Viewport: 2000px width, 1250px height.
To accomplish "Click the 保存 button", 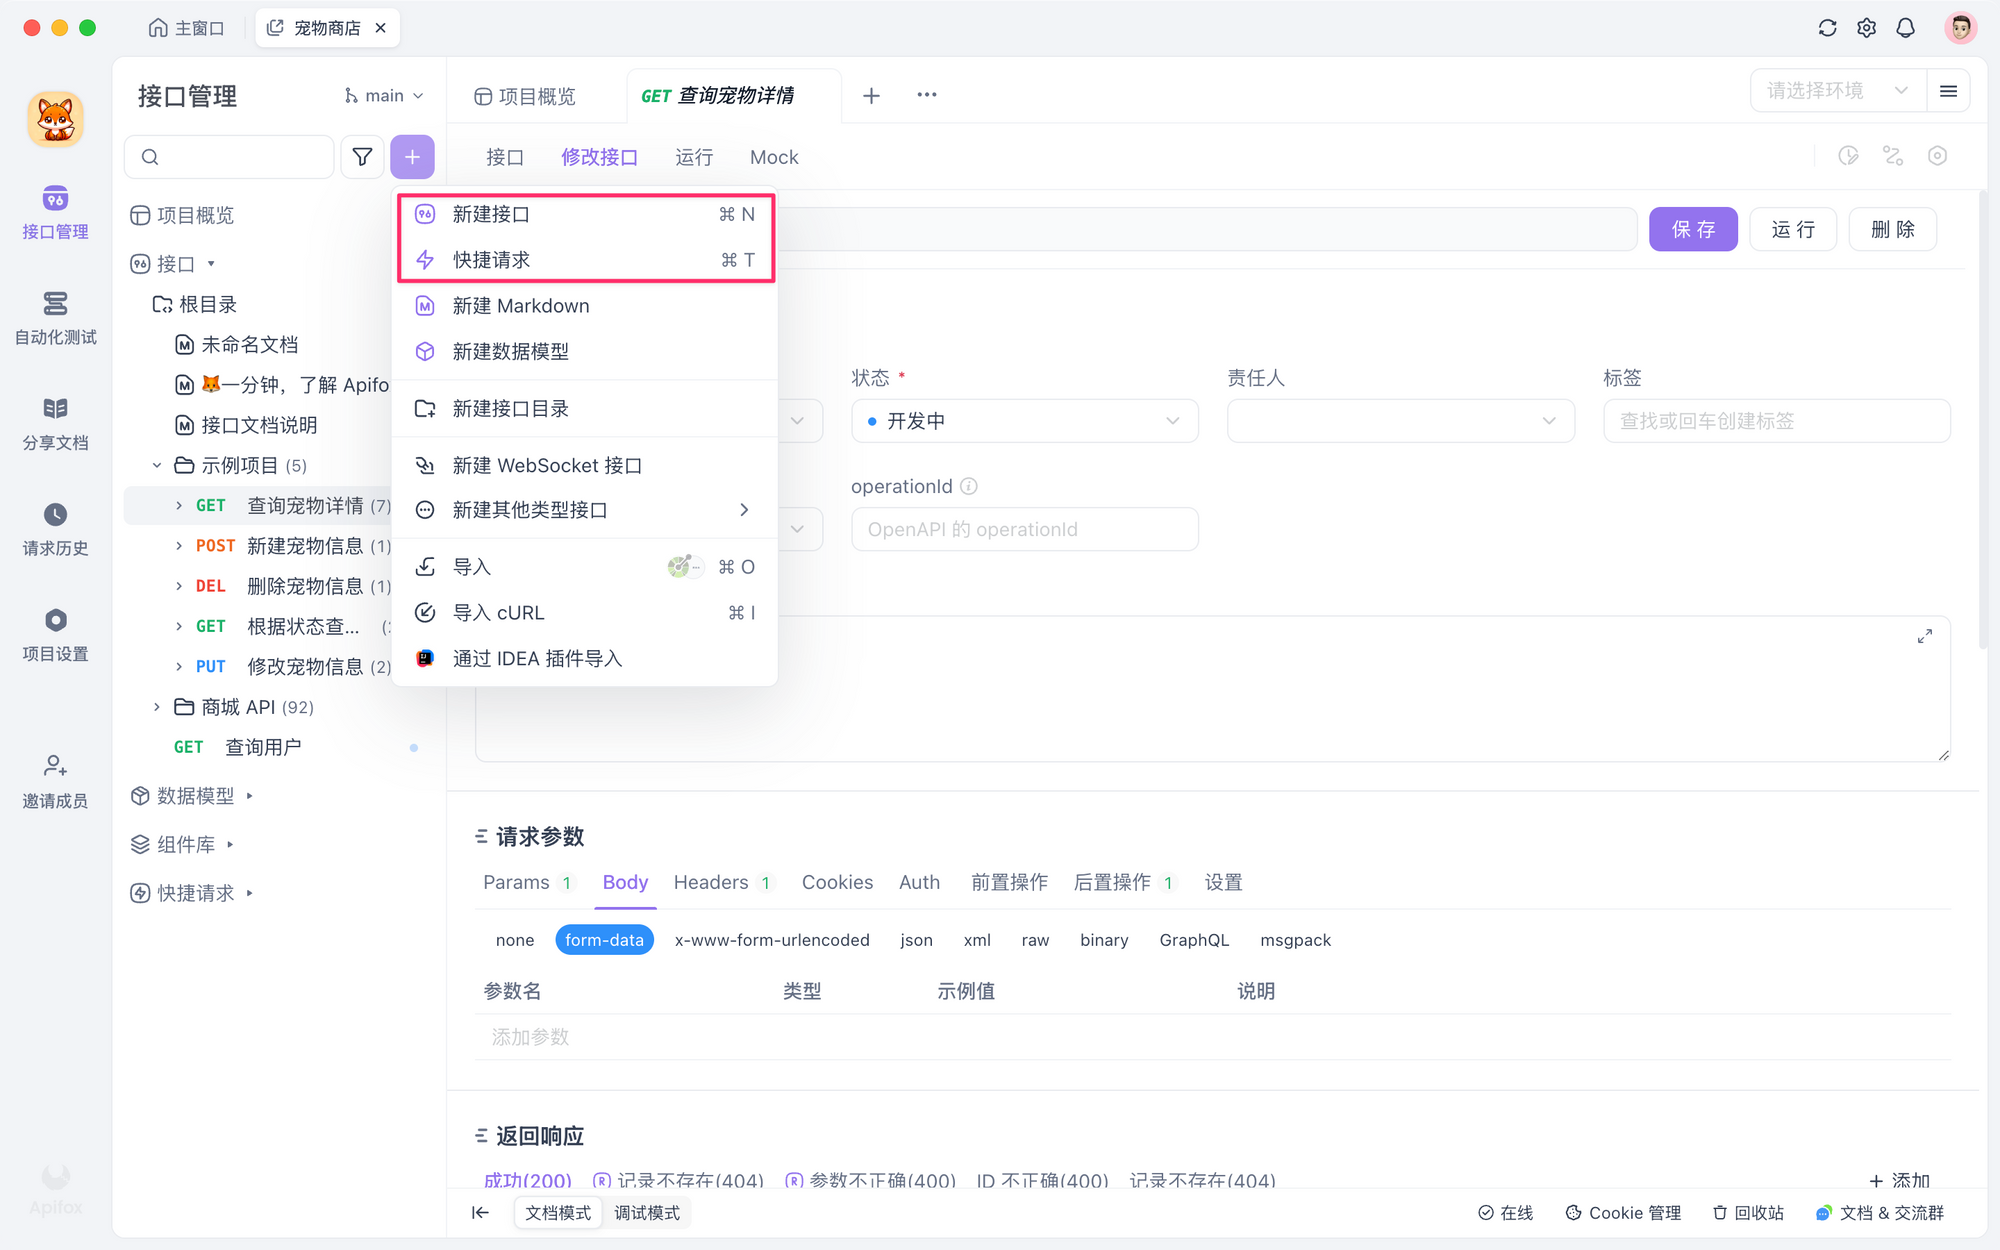I will point(1693,229).
